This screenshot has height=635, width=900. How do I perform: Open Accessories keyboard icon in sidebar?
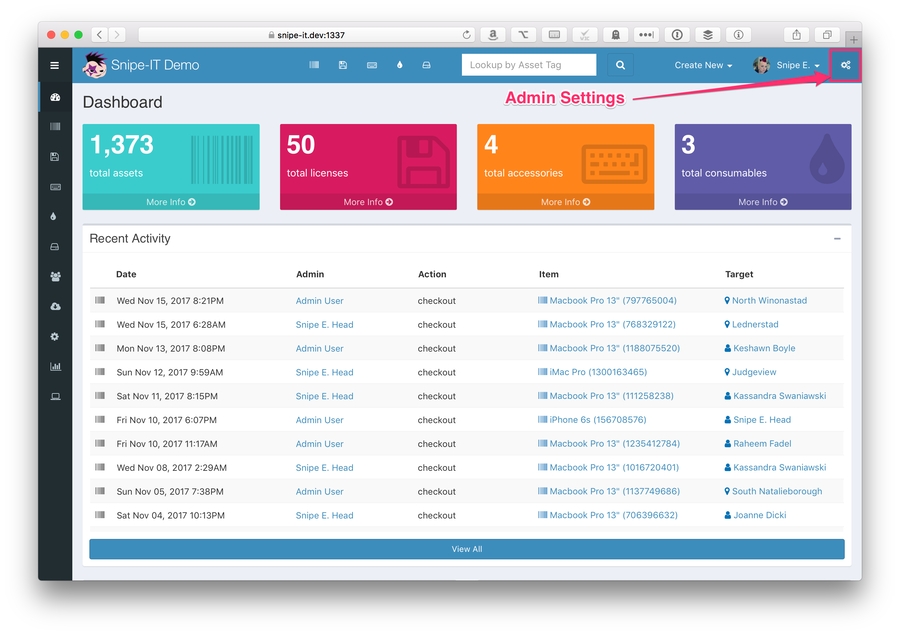[55, 187]
